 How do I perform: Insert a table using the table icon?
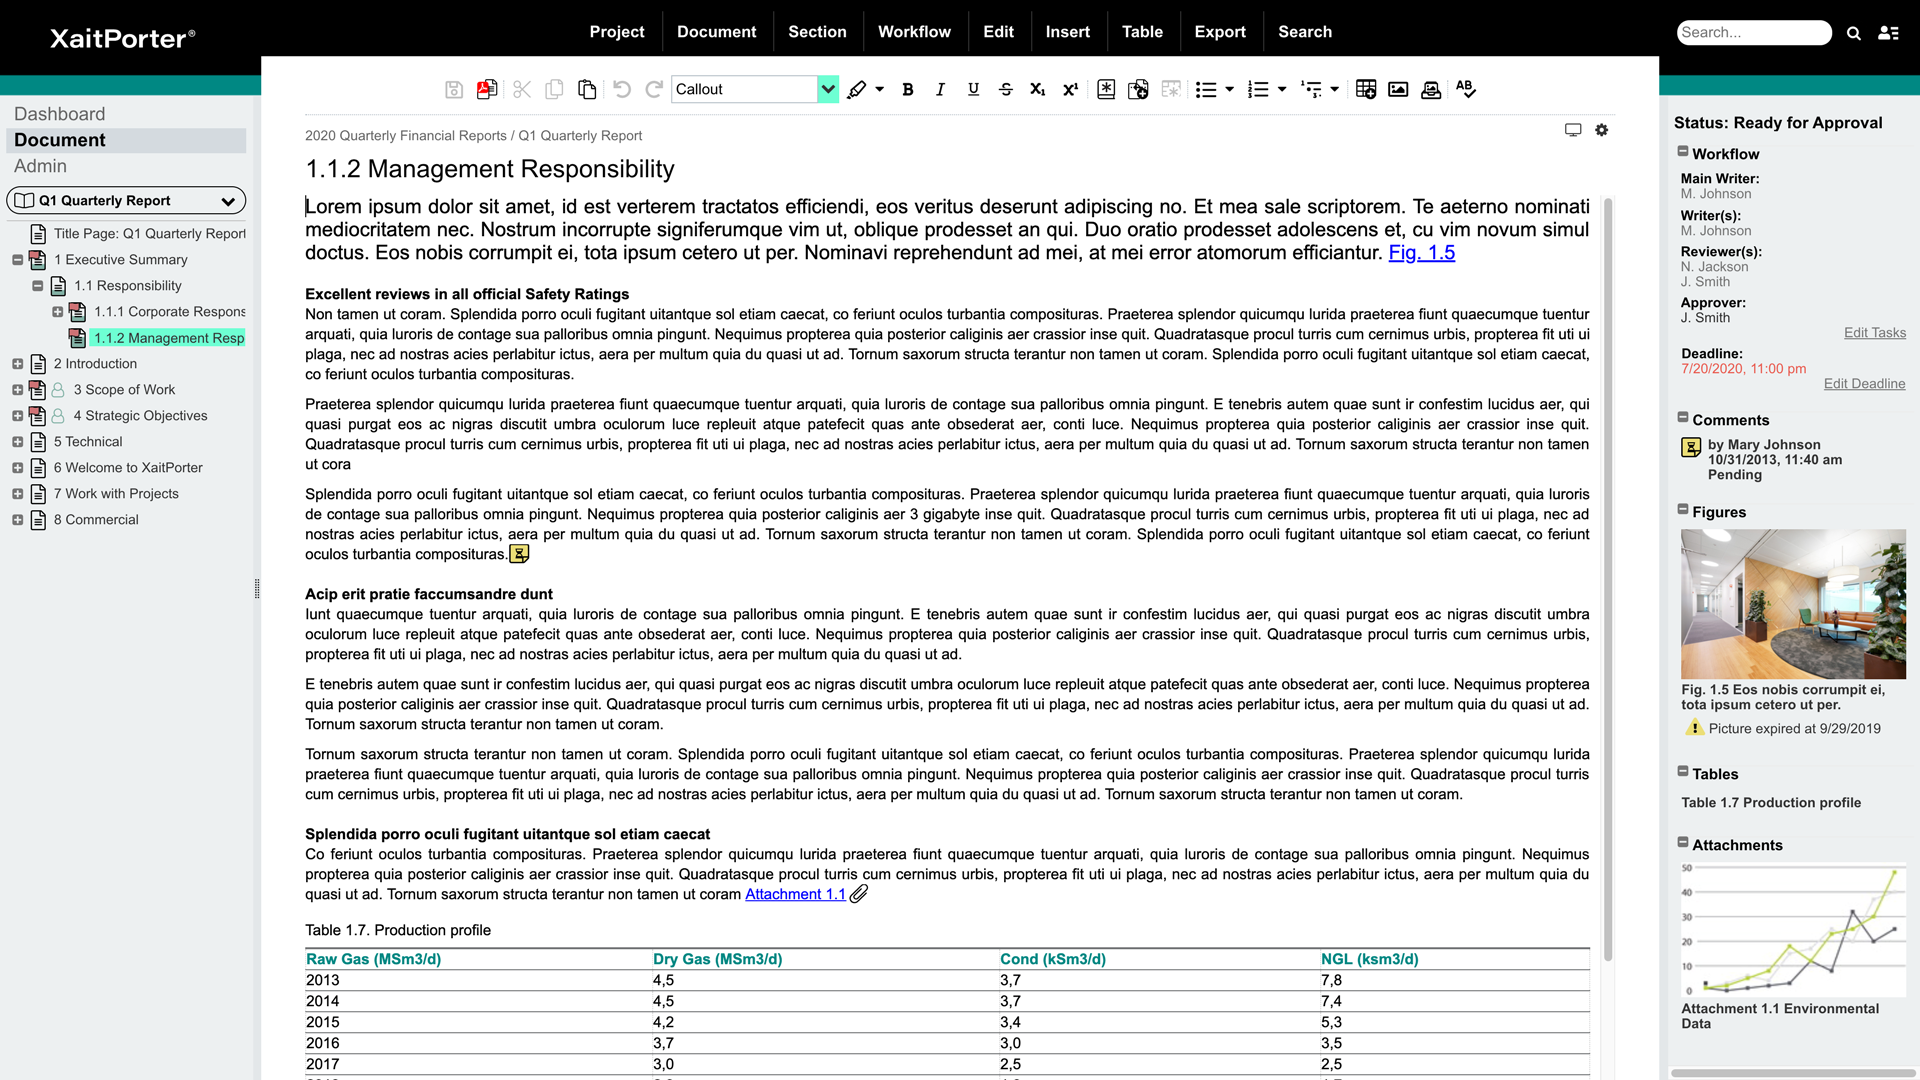(1366, 89)
